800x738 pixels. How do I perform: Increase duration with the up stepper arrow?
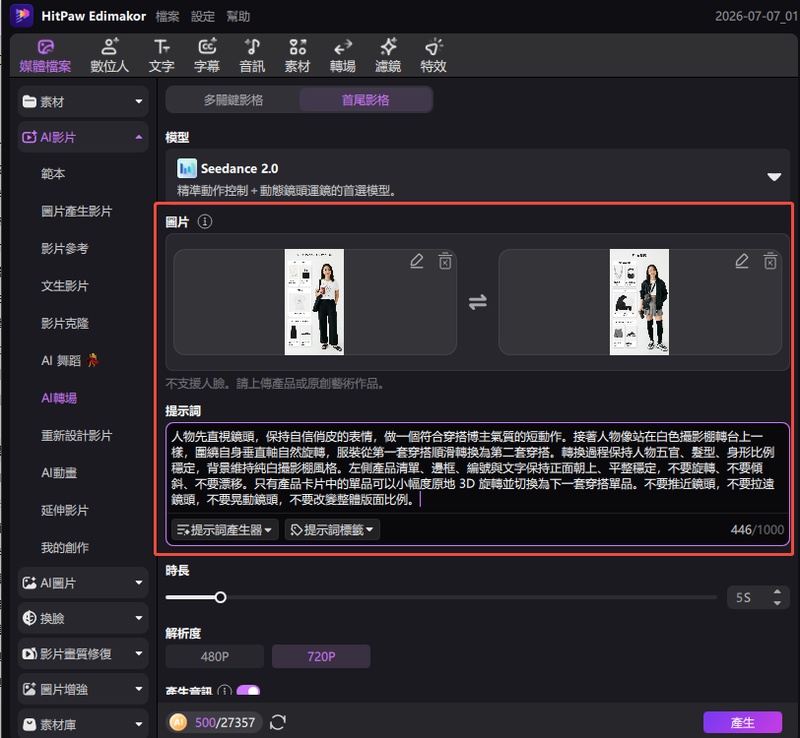[777, 592]
